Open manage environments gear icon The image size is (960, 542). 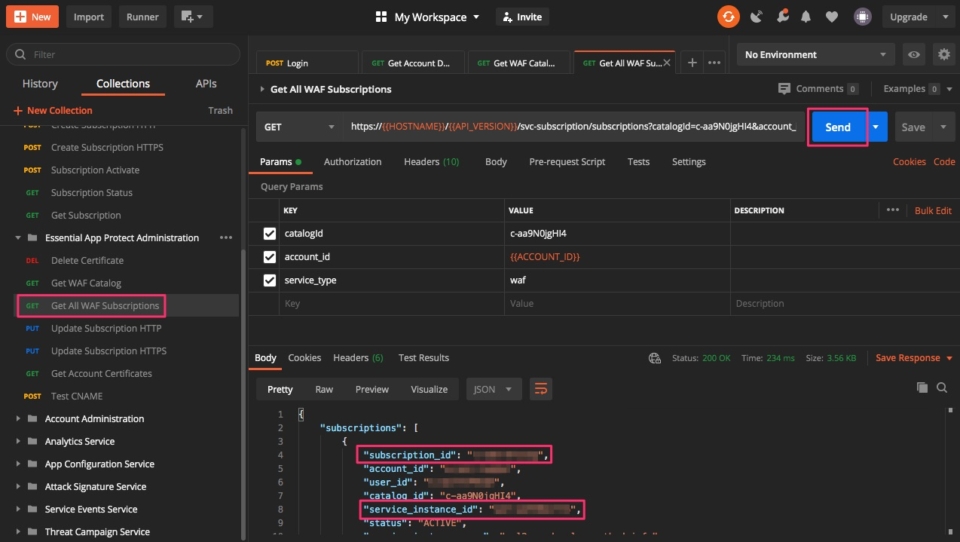pos(944,55)
